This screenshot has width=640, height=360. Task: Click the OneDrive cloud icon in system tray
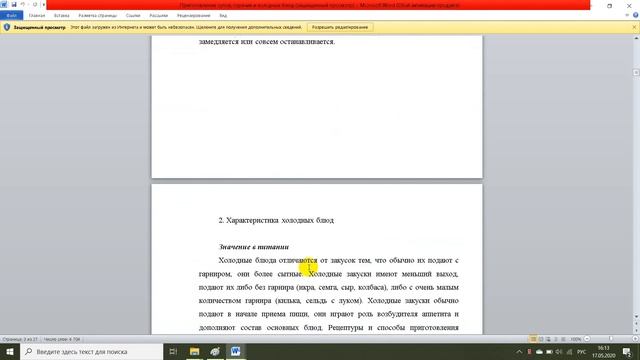pyautogui.click(x=539, y=351)
